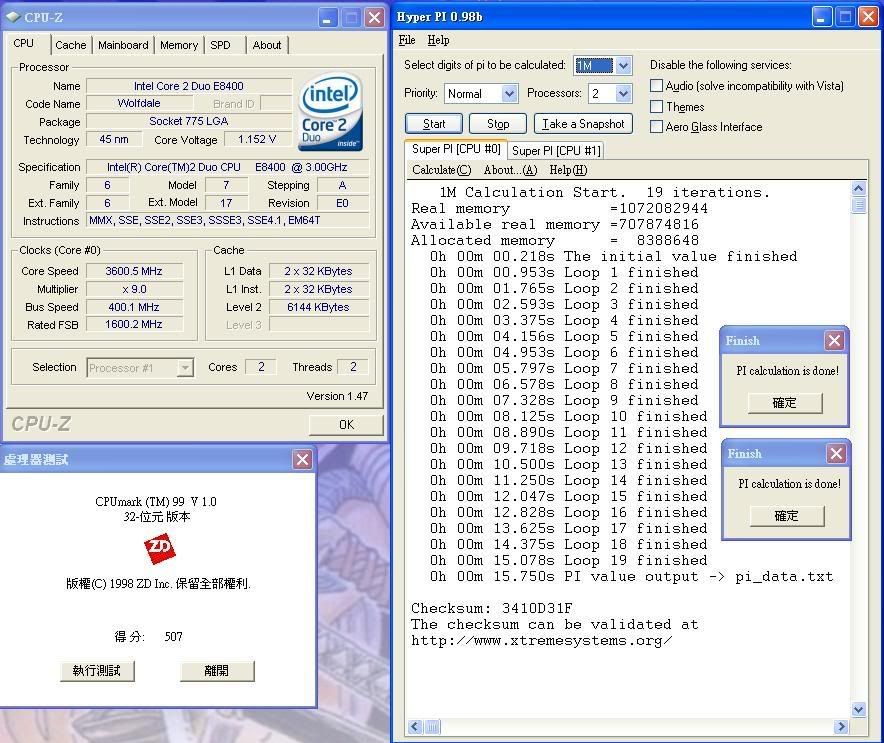Click the Rated FSB value 1600.2 MHz
The height and width of the screenshot is (743, 884).
(x=134, y=325)
